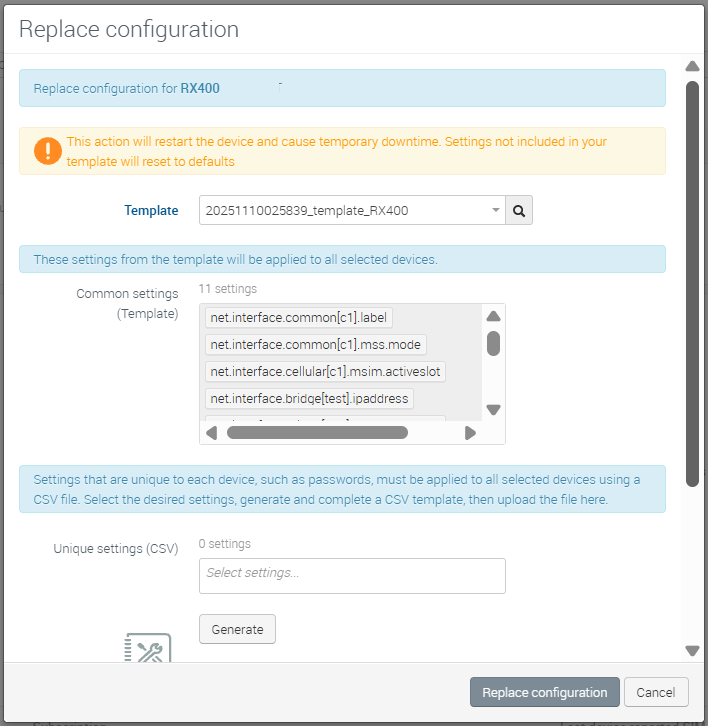Click the template search magnifier icon
Viewport: 708px width, 726px height.
click(519, 211)
